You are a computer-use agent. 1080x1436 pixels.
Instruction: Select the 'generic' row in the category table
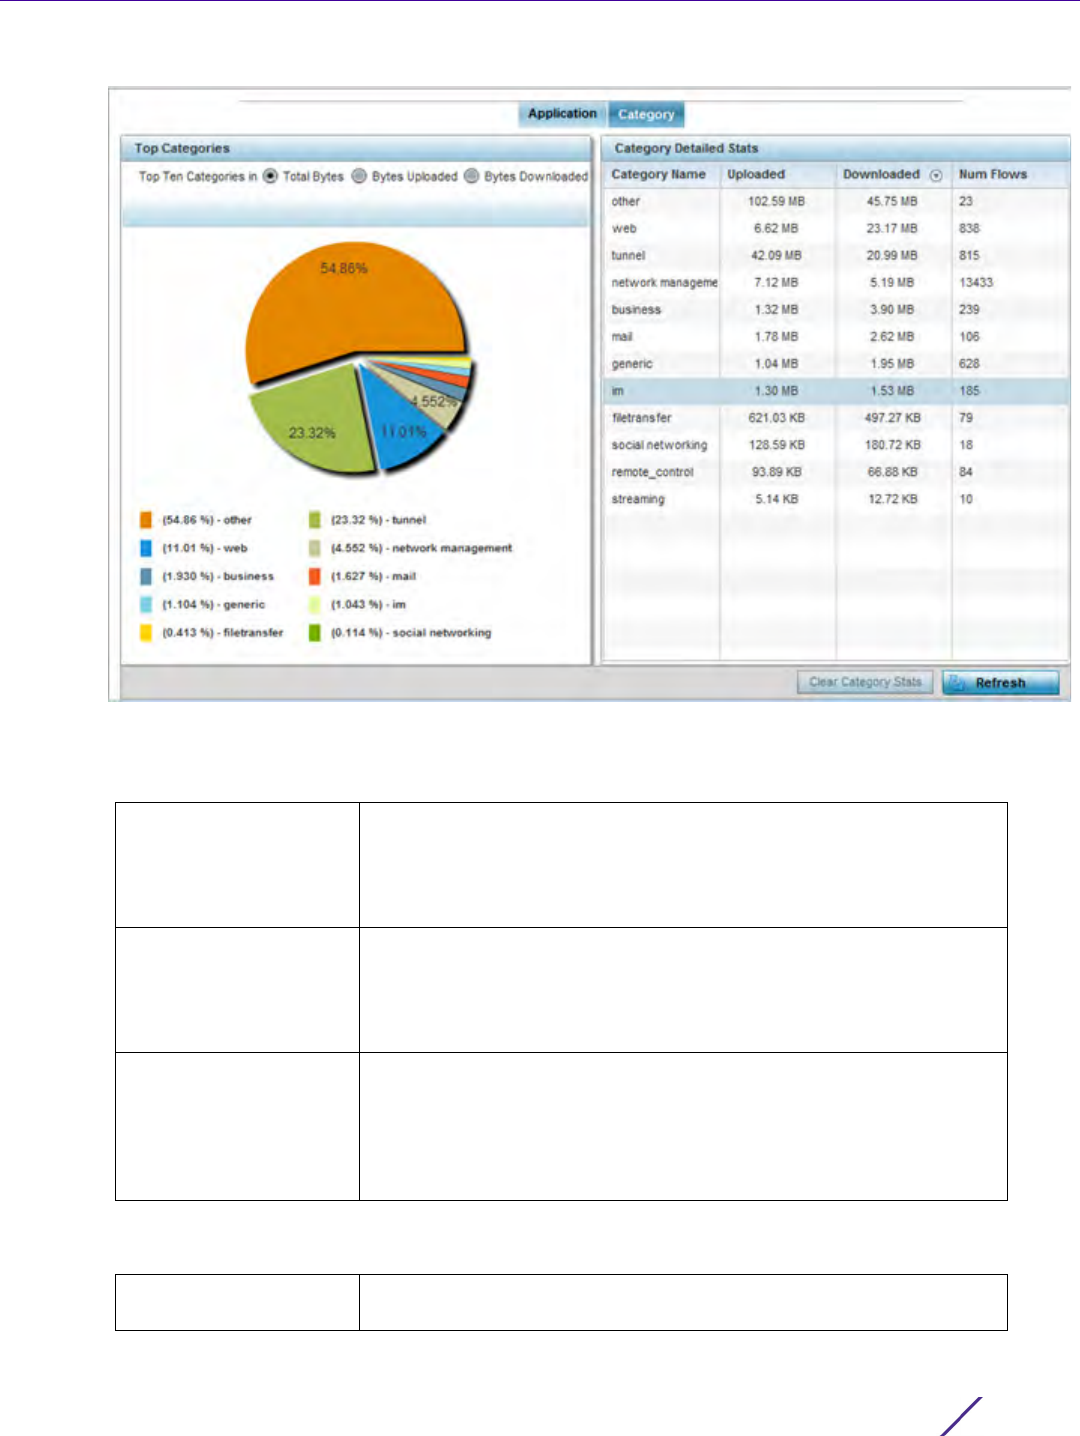(836, 363)
